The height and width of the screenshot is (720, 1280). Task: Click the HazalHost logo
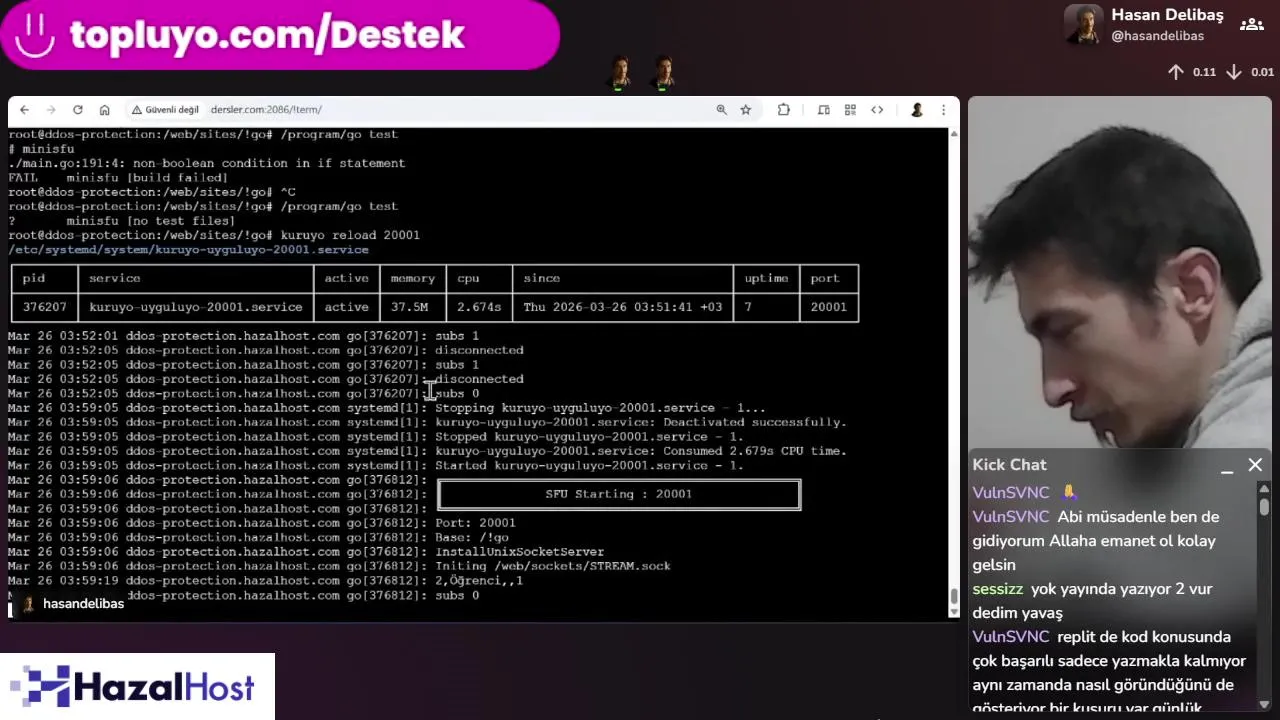pyautogui.click(x=138, y=687)
